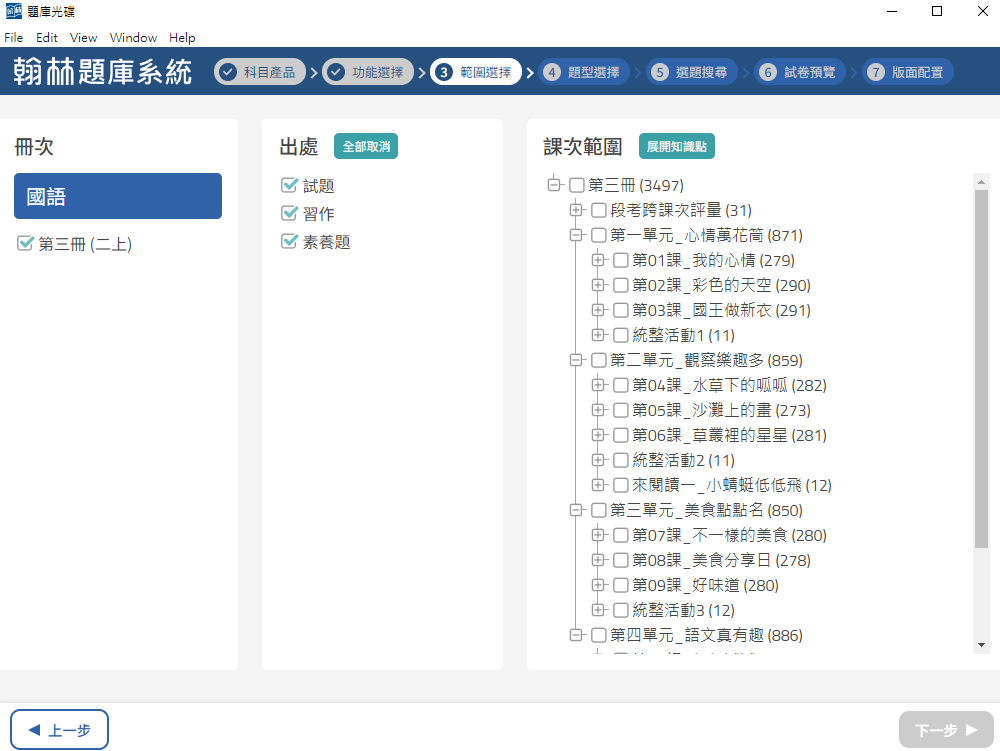Click 展開知識點 button
This screenshot has width=1000, height=751.
[x=676, y=146]
